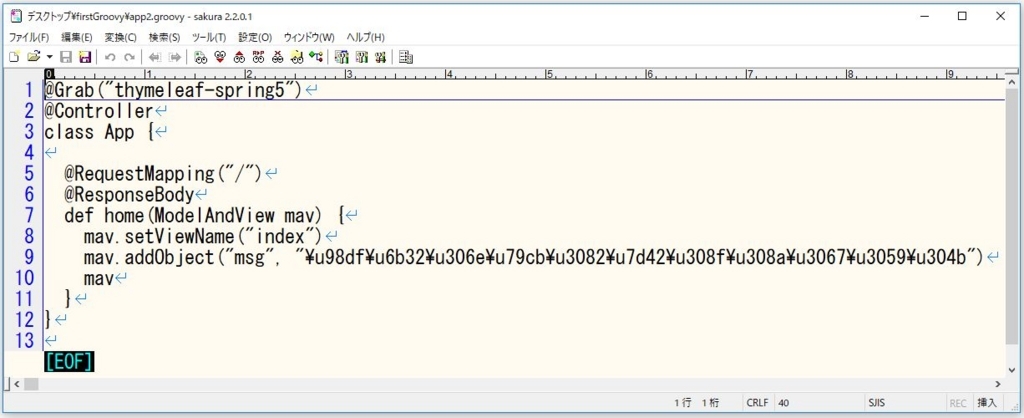The image size is (1024, 418).
Task: Undo the last edit
Action: 110,57
